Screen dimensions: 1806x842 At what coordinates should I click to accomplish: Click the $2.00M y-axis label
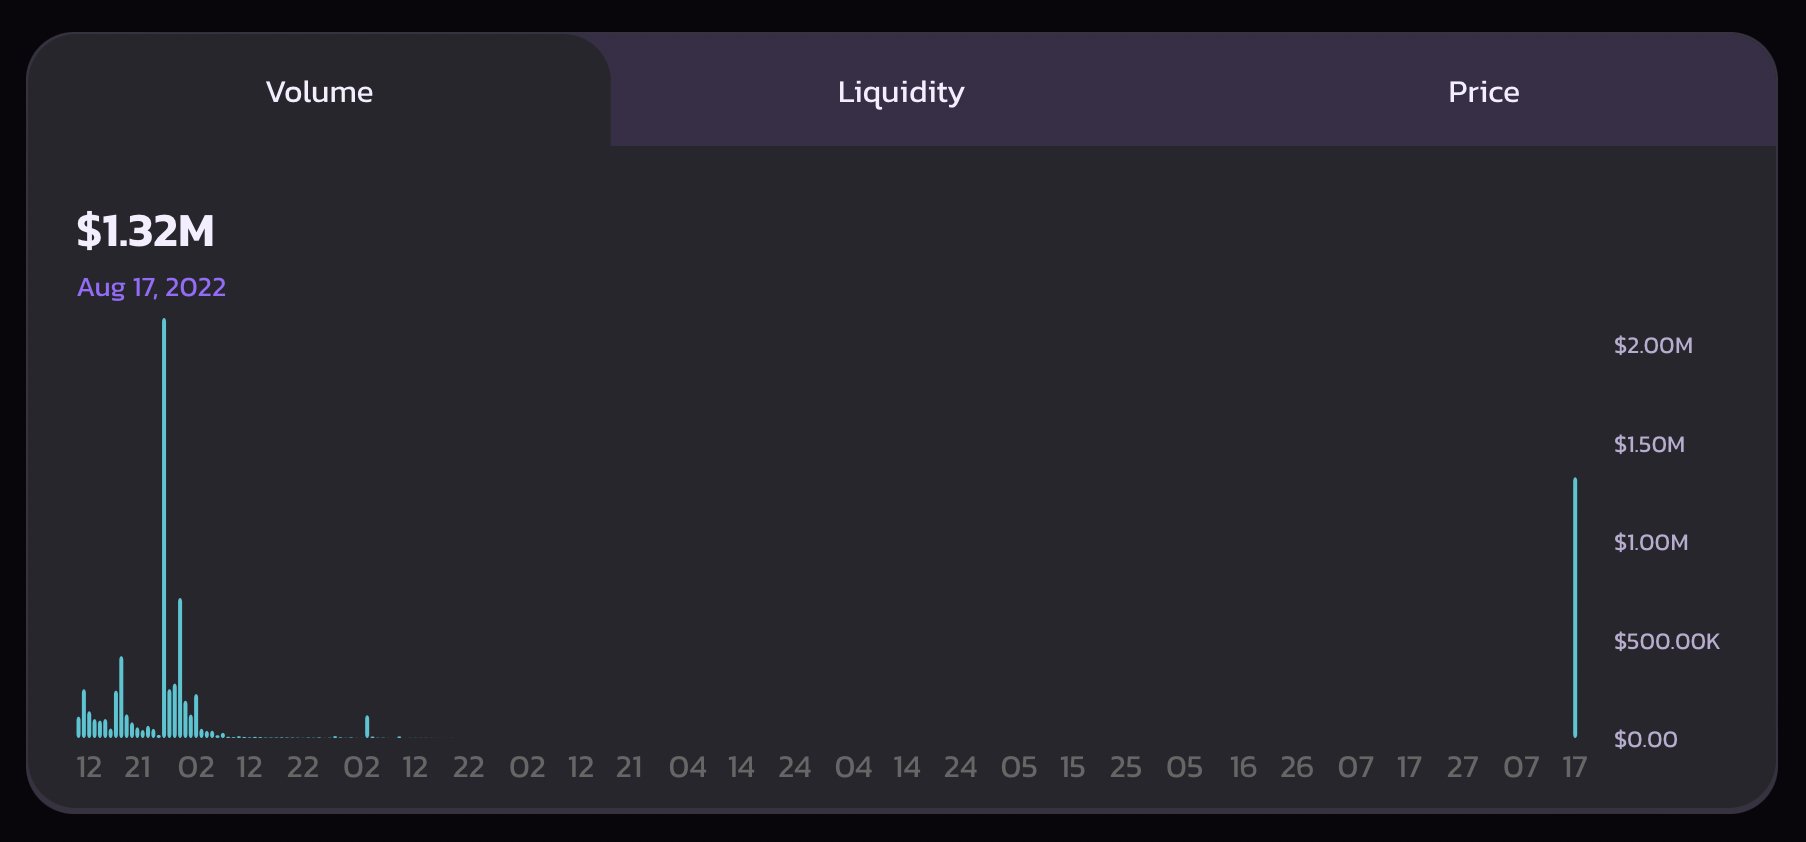[1653, 346]
